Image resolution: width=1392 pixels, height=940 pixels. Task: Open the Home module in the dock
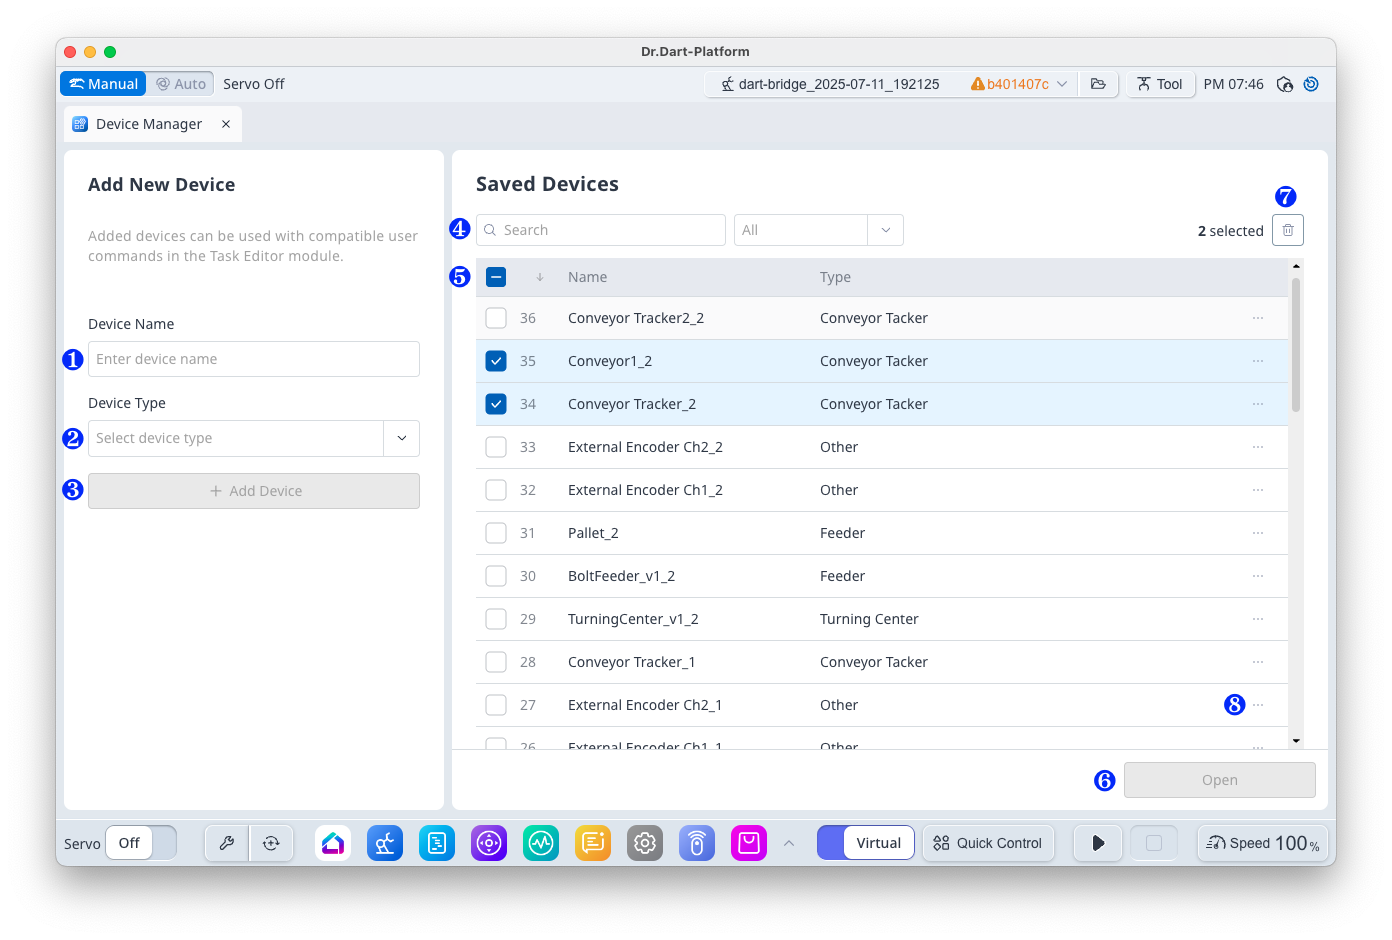click(x=333, y=843)
